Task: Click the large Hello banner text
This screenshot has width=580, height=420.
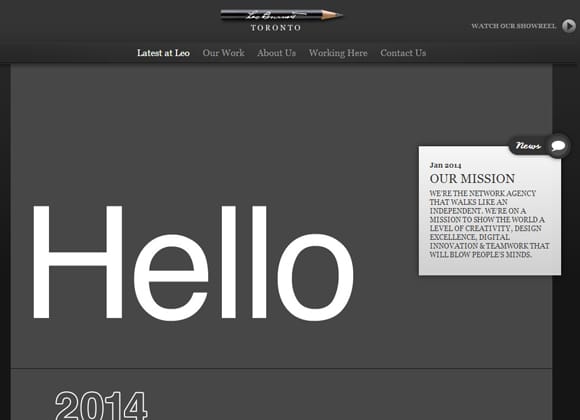Action: (x=193, y=262)
